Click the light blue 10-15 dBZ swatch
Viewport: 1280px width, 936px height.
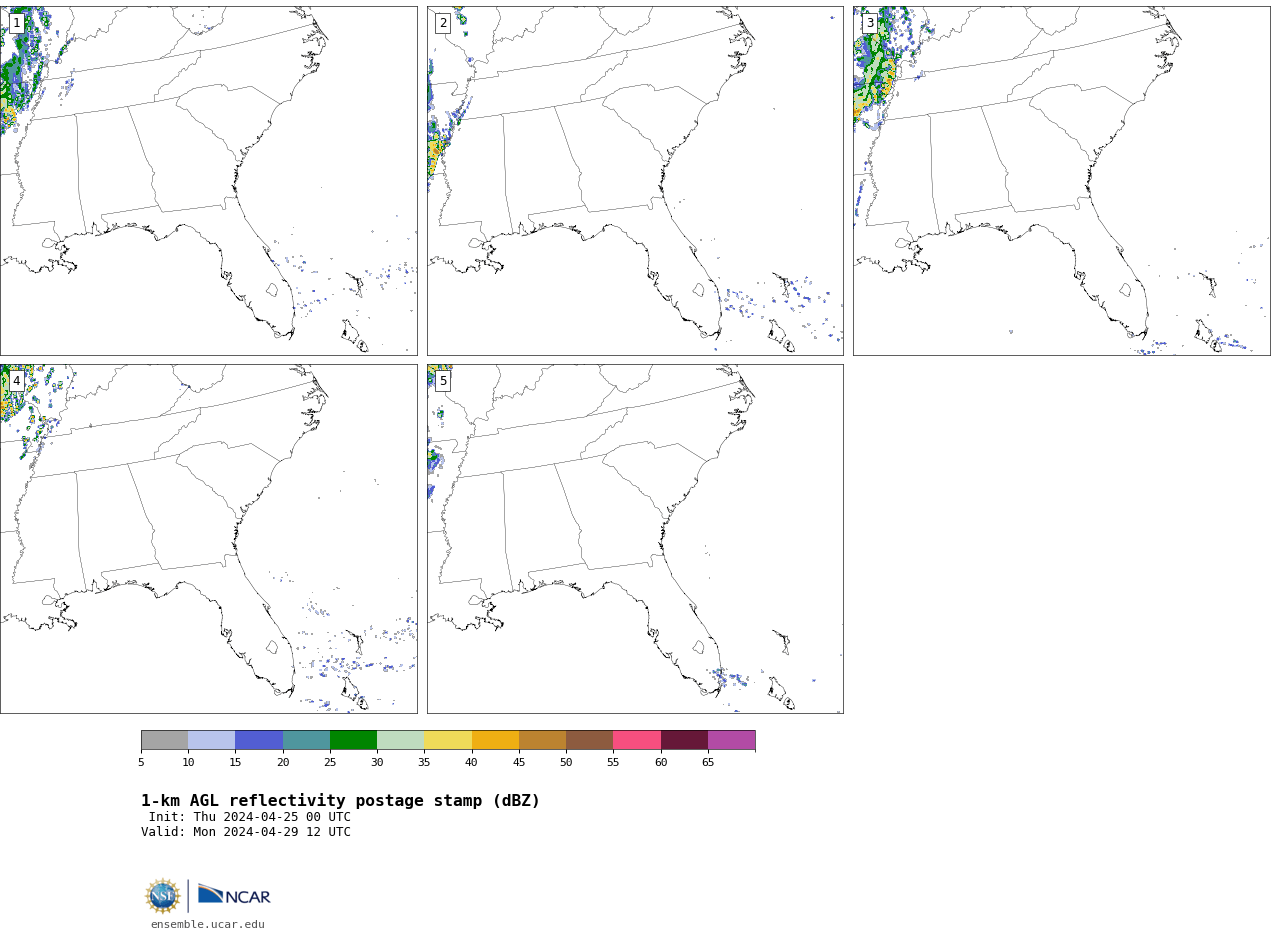pos(212,740)
